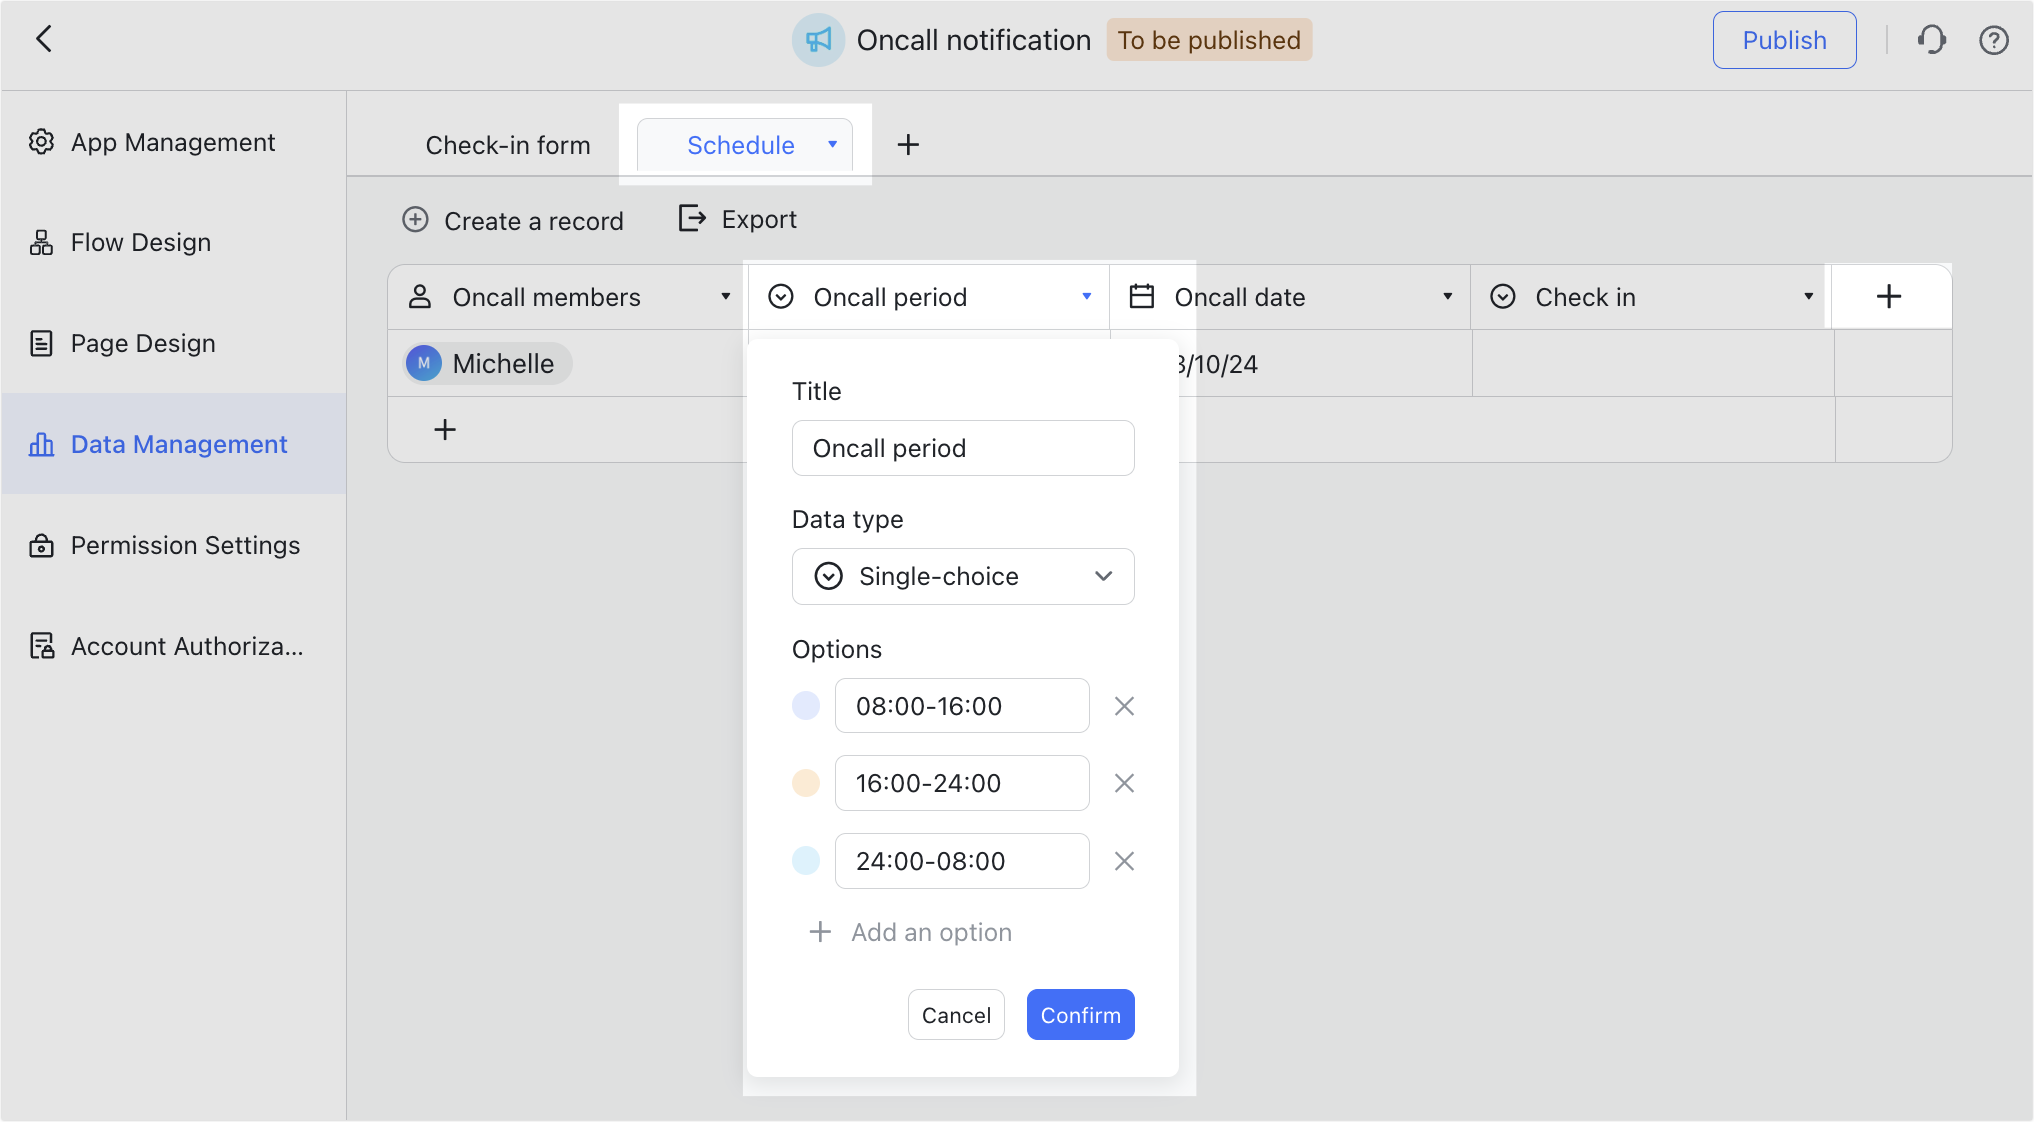Go back using the back arrow
The width and height of the screenshot is (2034, 1122).
click(x=44, y=39)
